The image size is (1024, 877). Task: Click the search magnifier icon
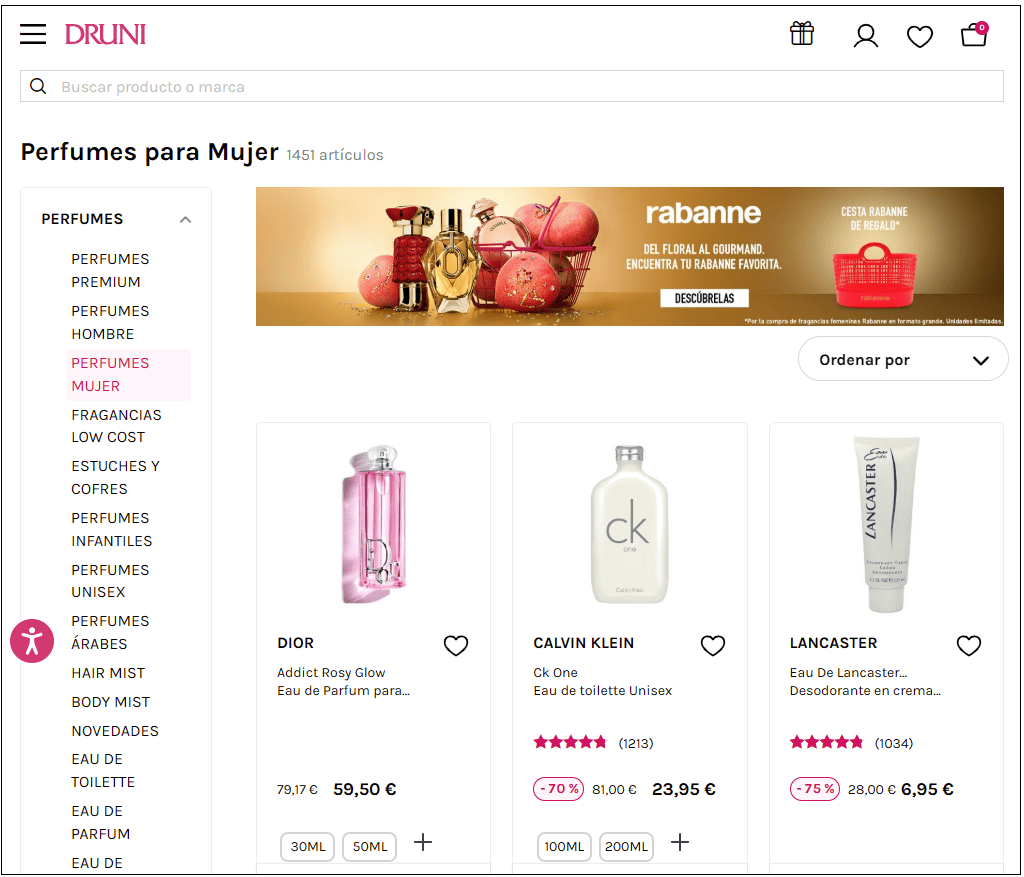click(x=39, y=86)
